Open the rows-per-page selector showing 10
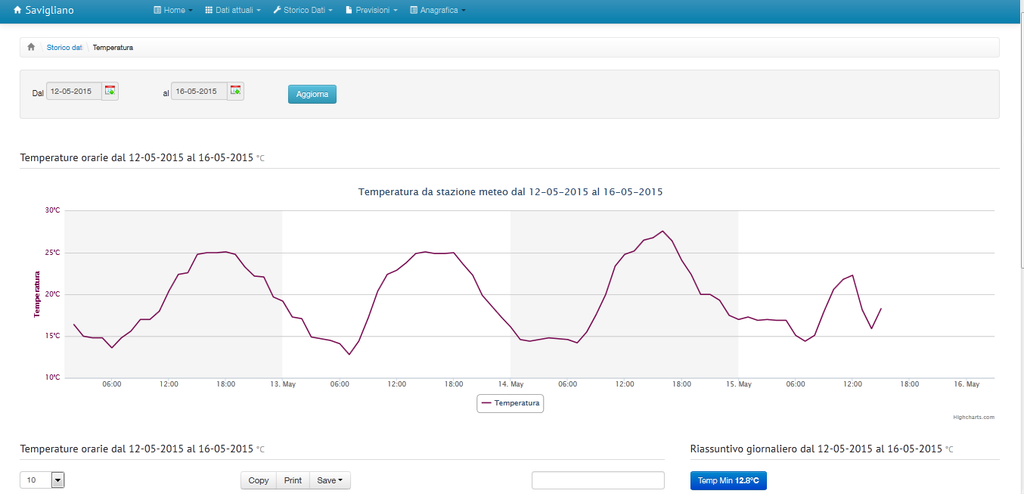This screenshot has width=1024, height=494. [42, 480]
